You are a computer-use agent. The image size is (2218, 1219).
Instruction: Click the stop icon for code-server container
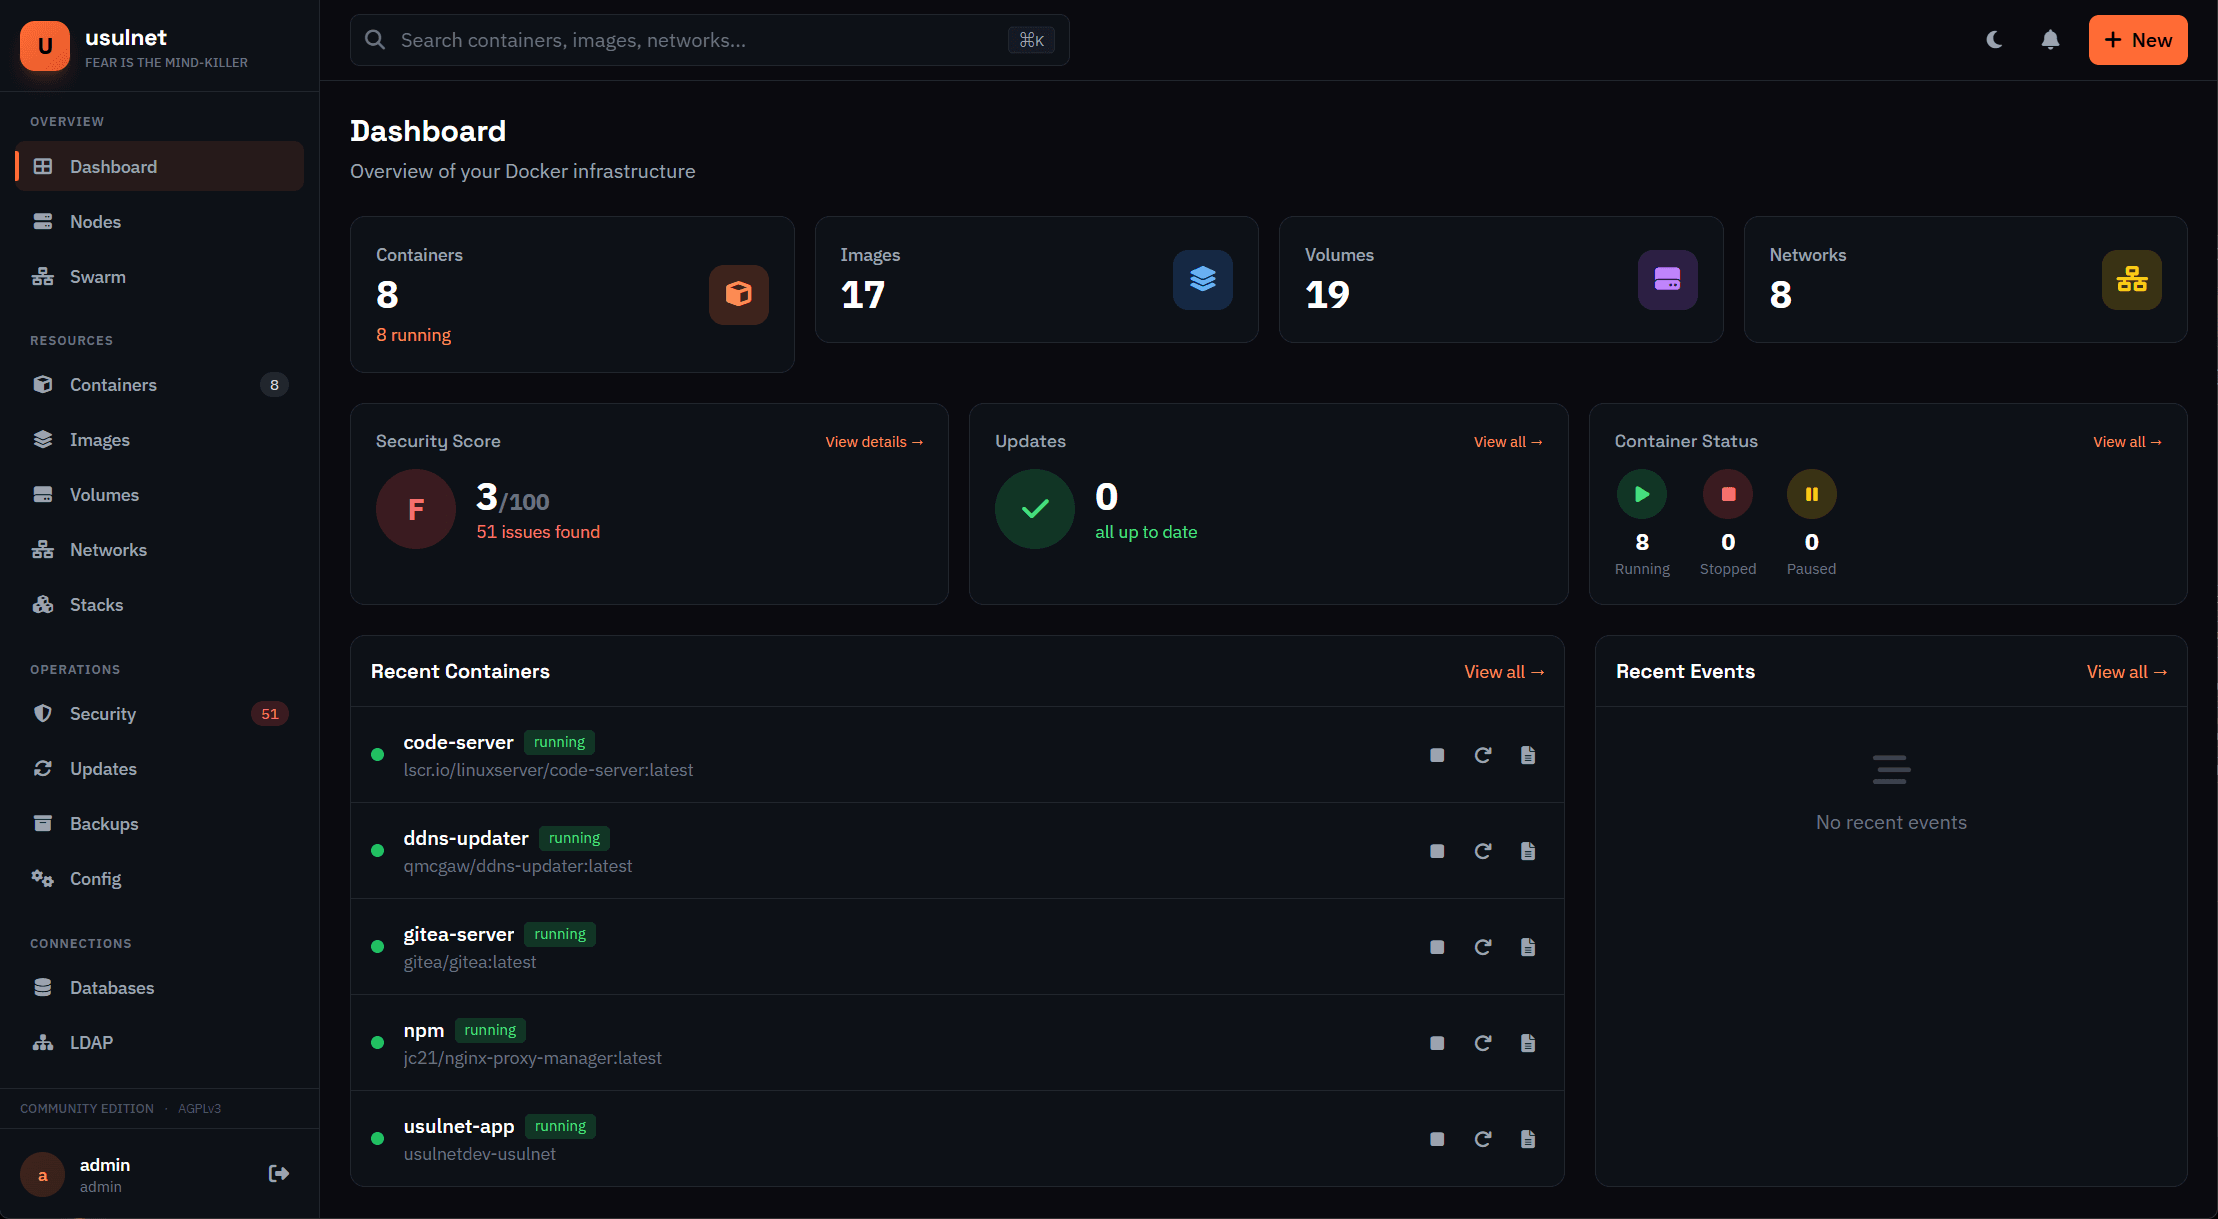pyautogui.click(x=1437, y=755)
